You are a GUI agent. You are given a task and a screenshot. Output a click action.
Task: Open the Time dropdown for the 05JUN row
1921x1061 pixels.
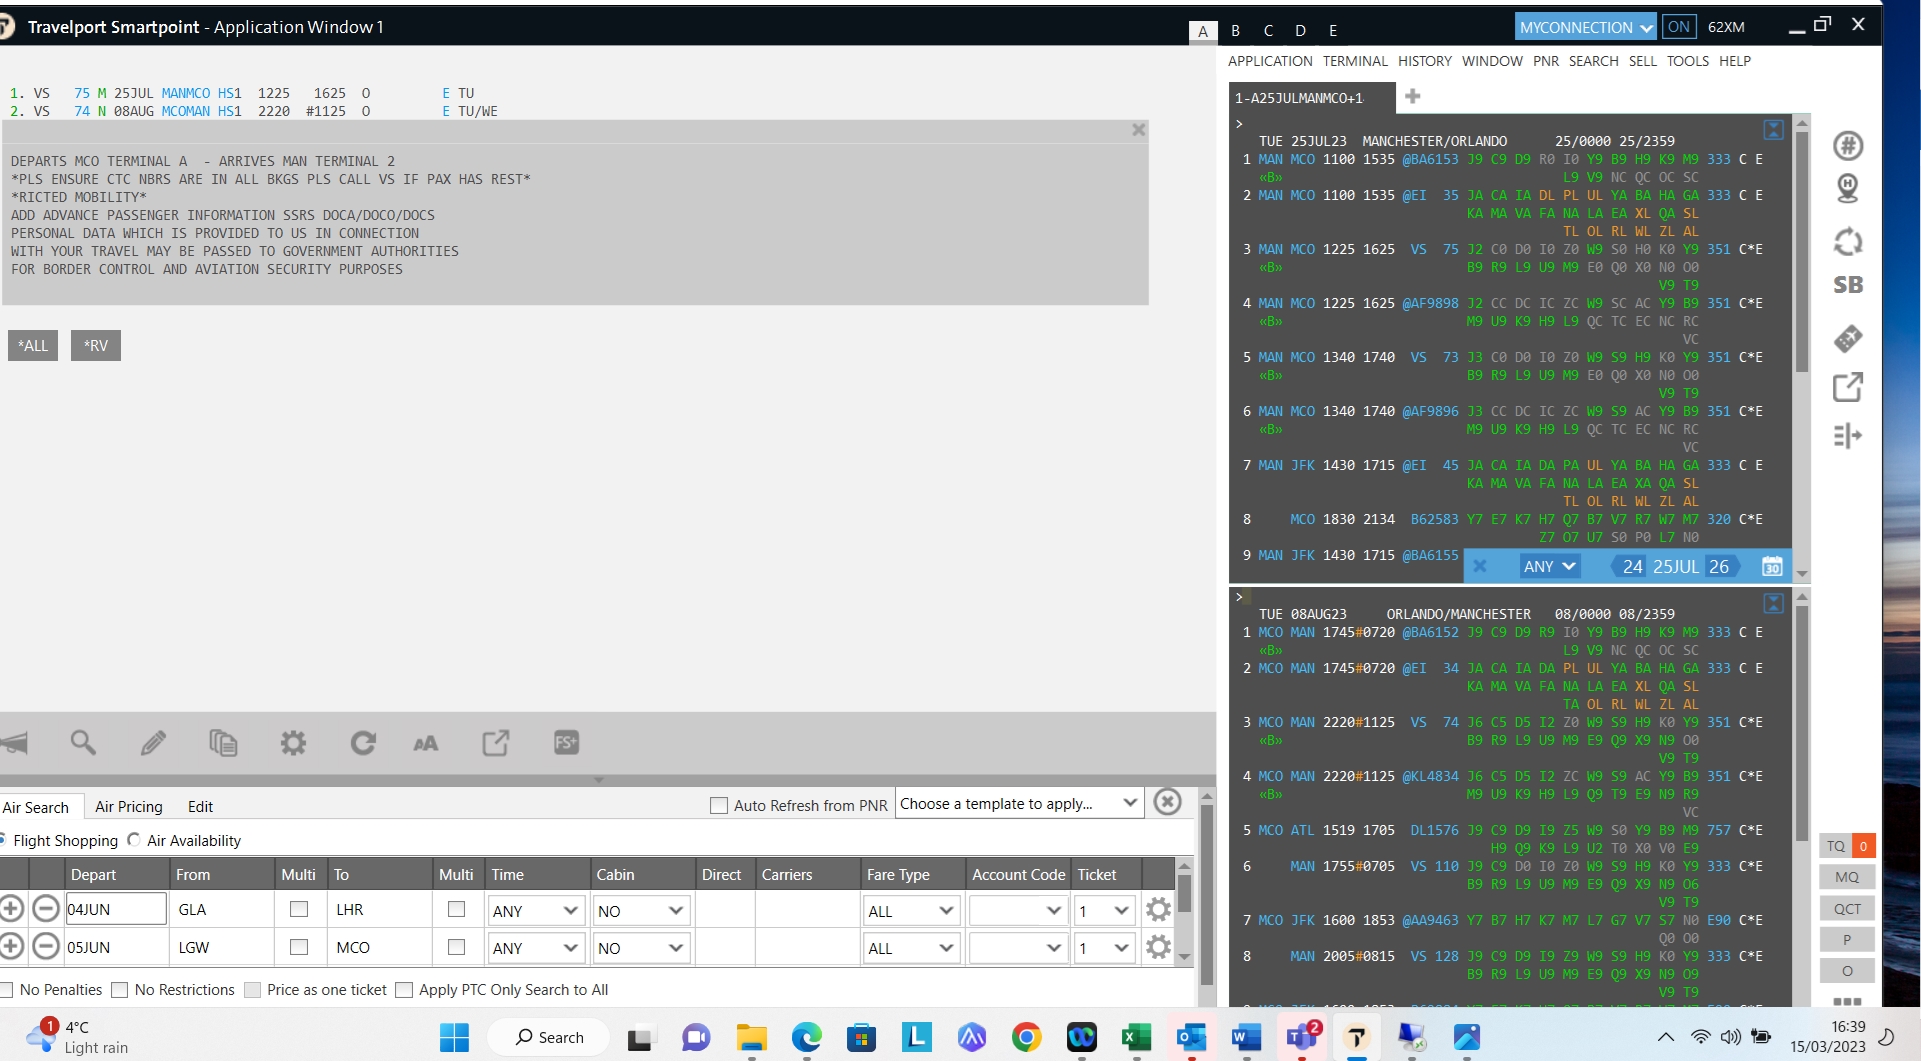tap(535, 947)
